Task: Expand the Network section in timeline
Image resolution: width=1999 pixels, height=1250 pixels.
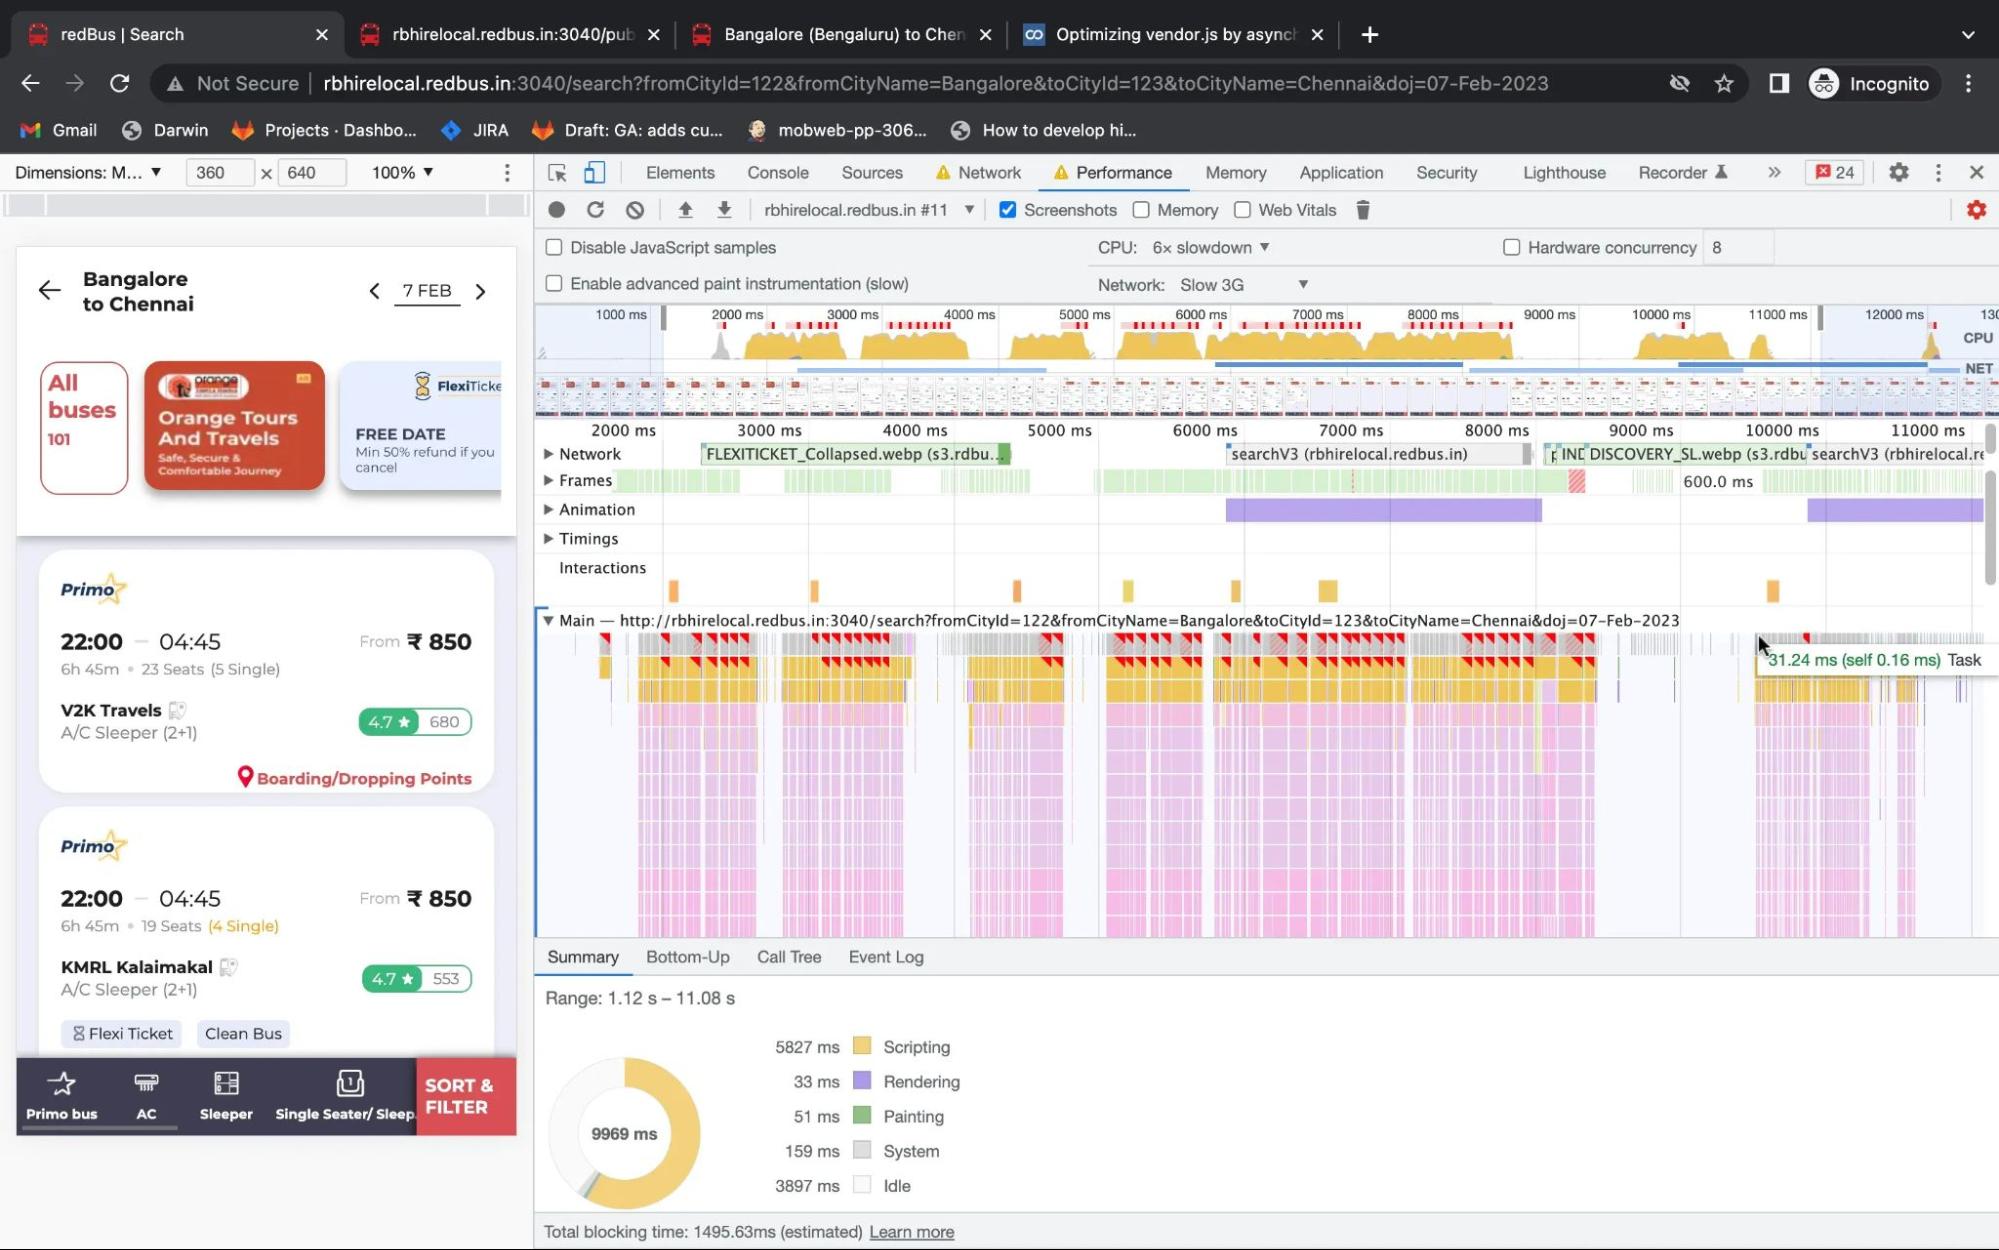Action: coord(549,452)
